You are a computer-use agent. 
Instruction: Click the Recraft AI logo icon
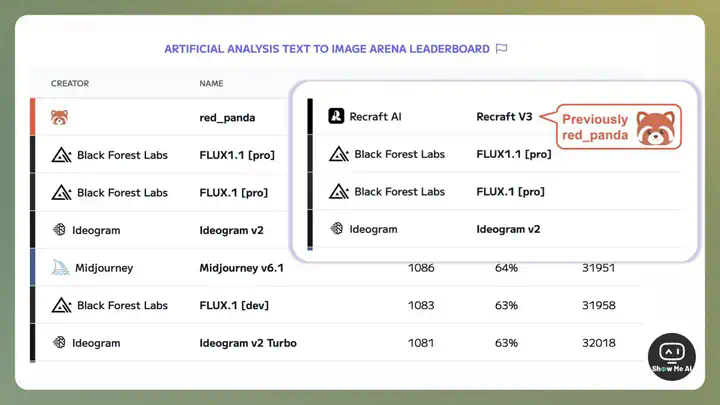click(x=336, y=116)
